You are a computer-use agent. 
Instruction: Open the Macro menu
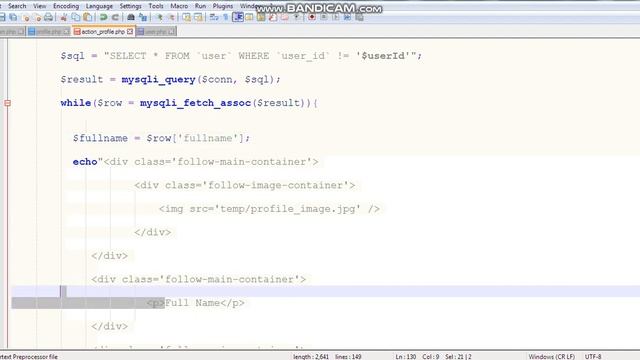179,6
